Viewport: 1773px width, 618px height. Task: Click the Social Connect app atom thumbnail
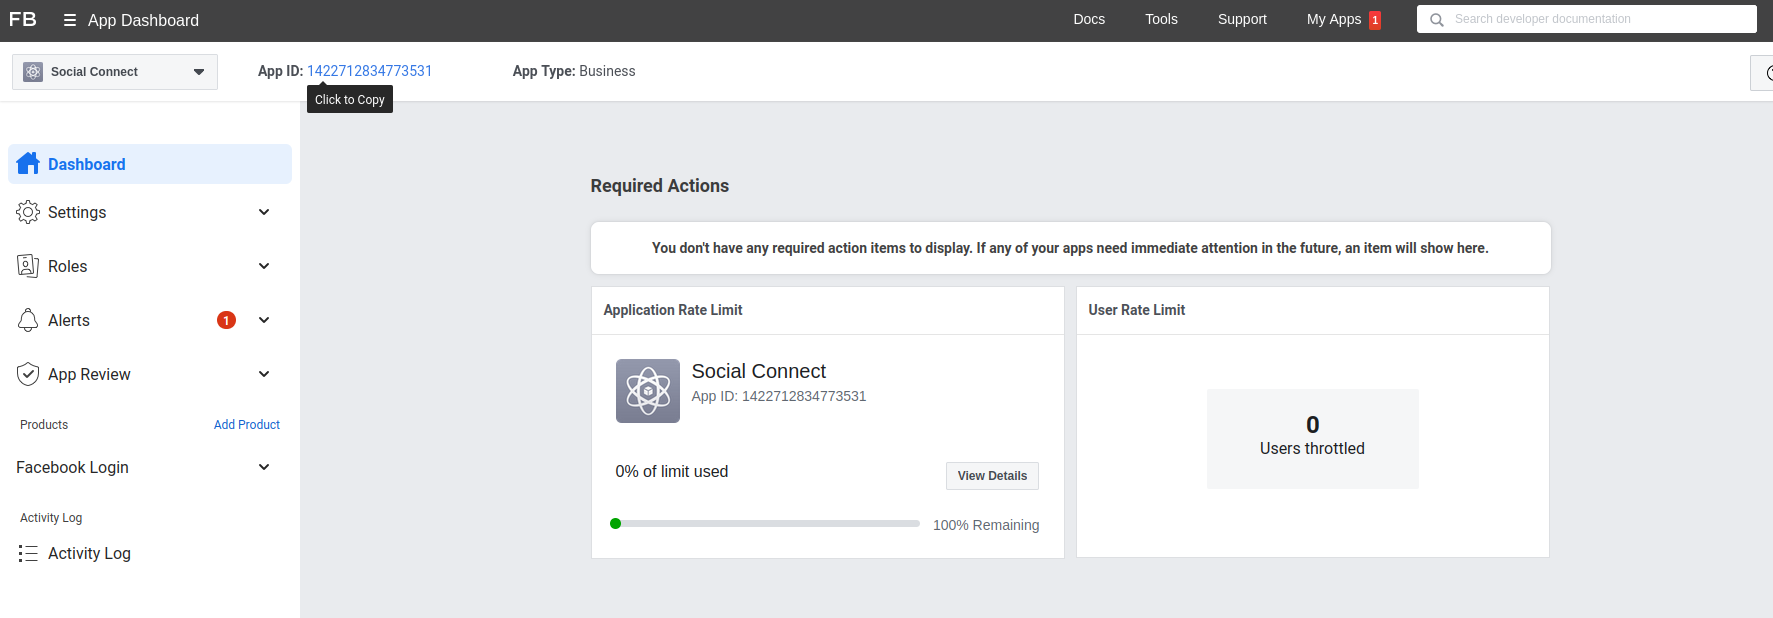click(647, 391)
